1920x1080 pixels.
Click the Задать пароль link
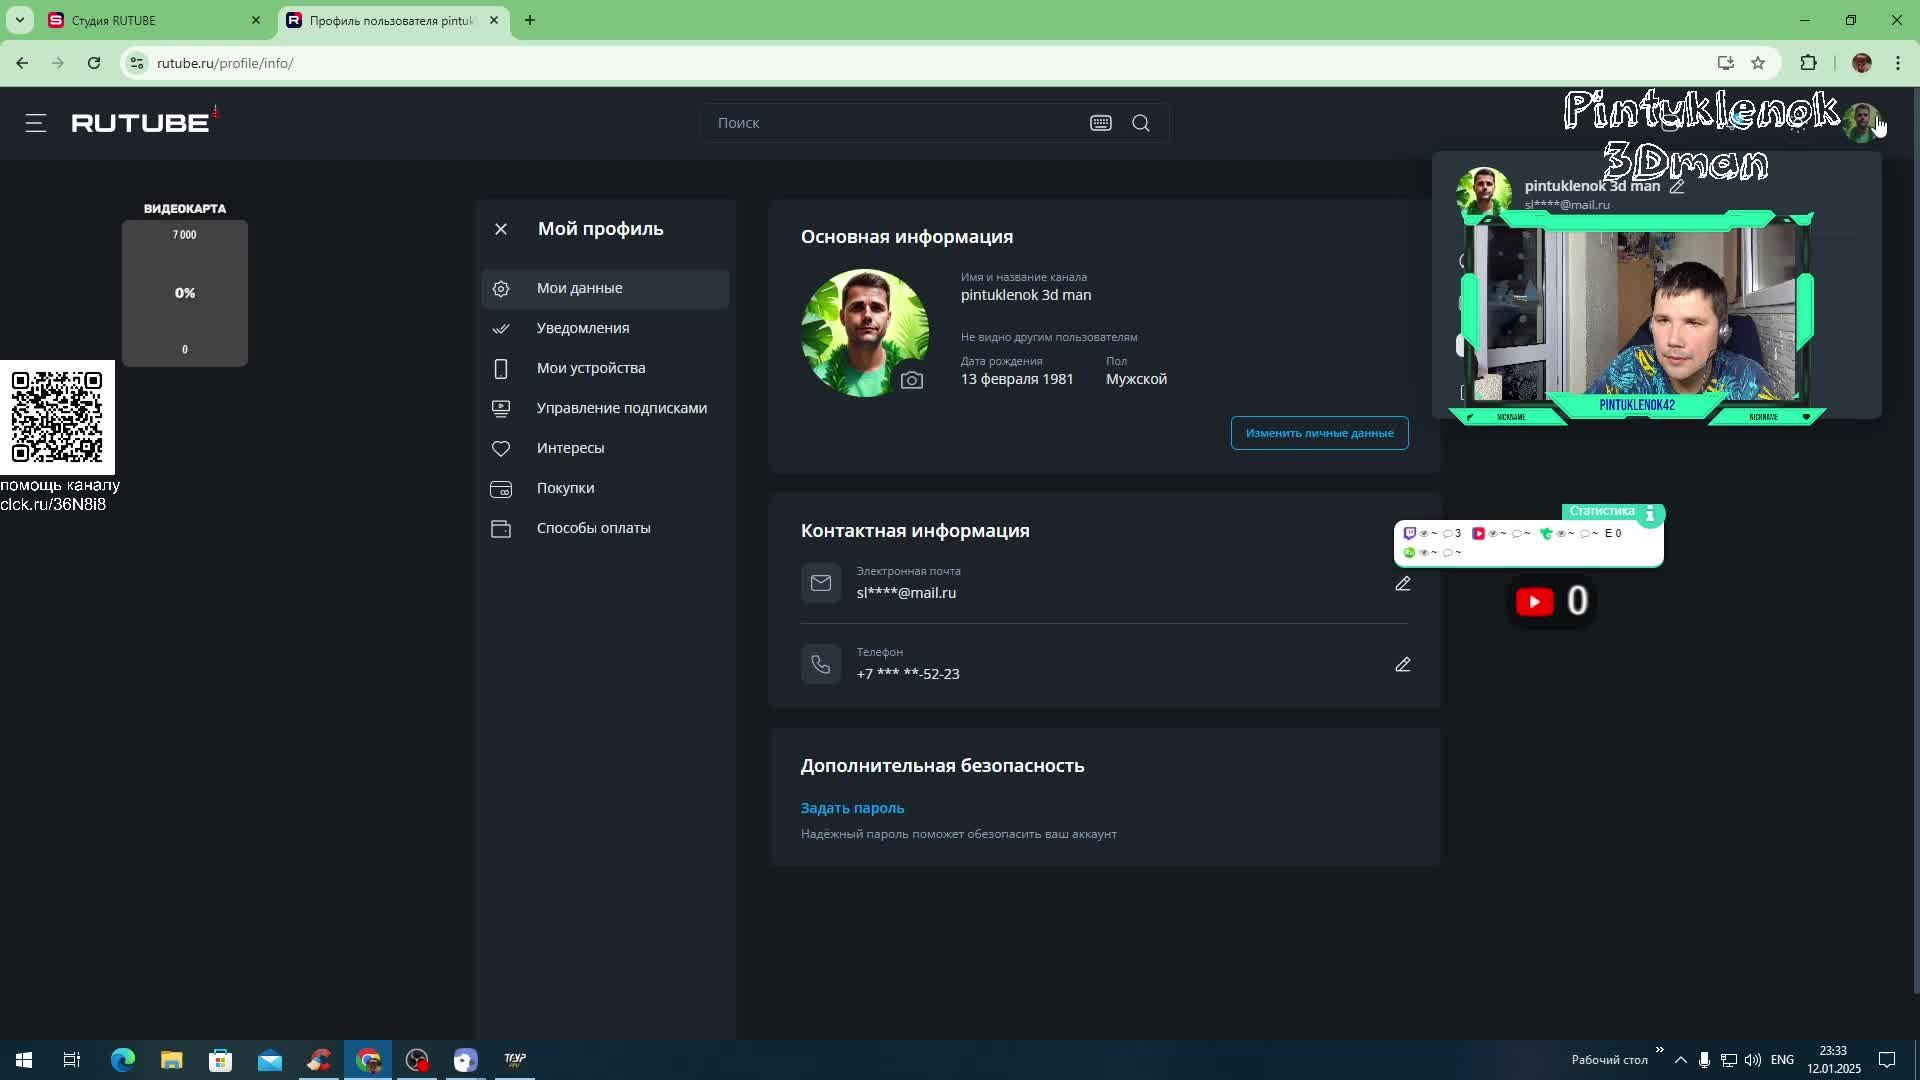(852, 808)
